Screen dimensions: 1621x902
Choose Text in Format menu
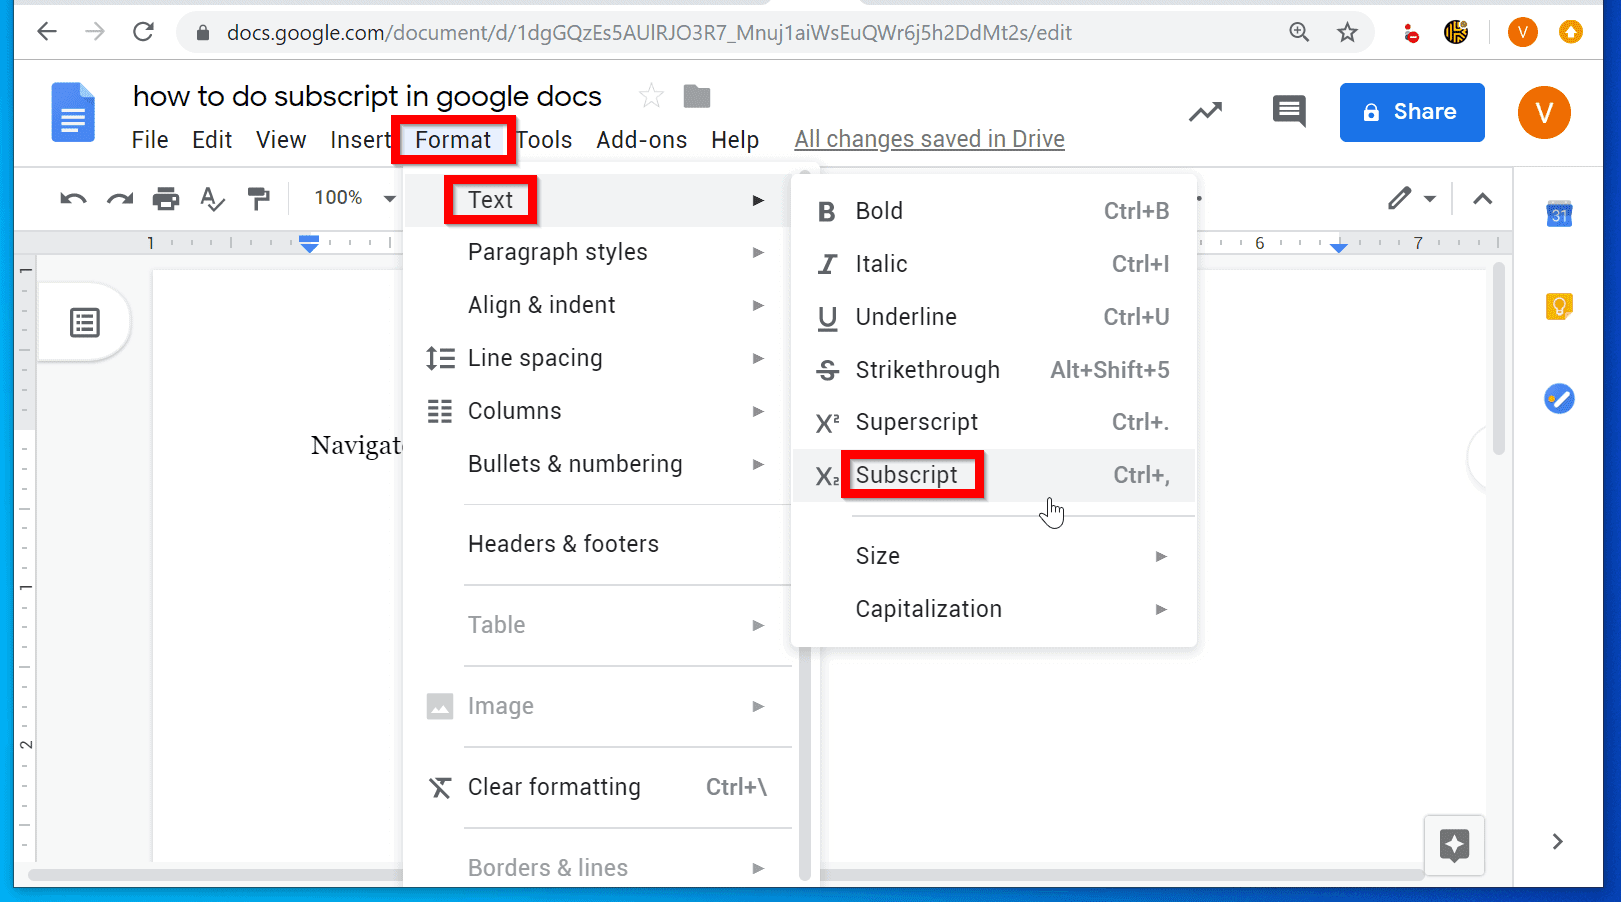[x=597, y=200]
